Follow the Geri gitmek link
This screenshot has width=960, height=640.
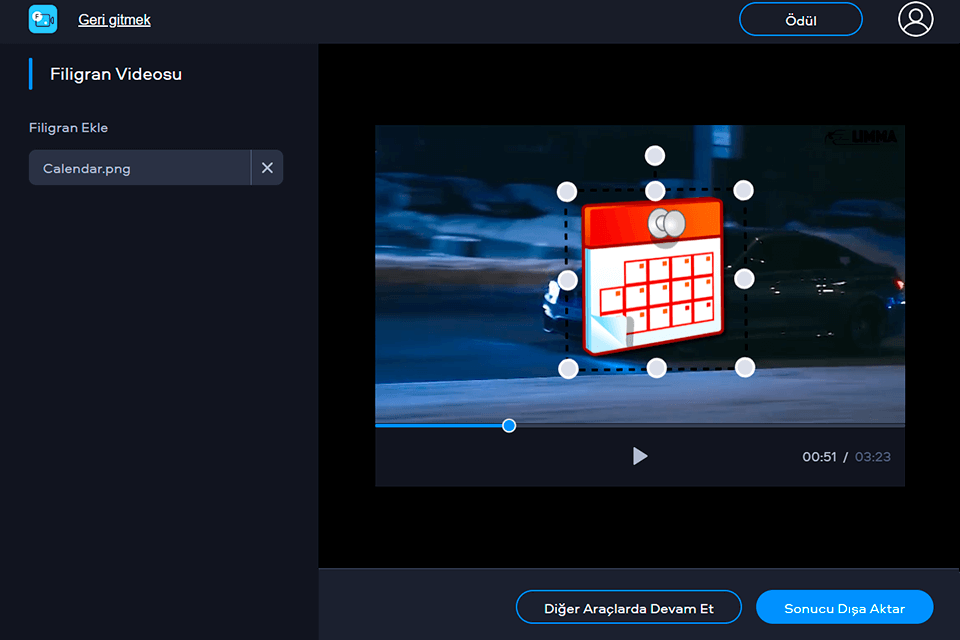pos(114,19)
